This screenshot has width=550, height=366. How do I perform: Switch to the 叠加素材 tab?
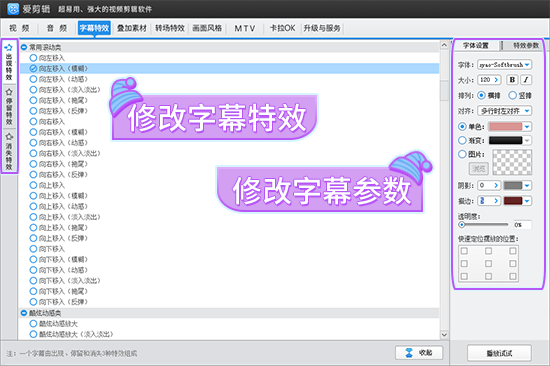[132, 28]
